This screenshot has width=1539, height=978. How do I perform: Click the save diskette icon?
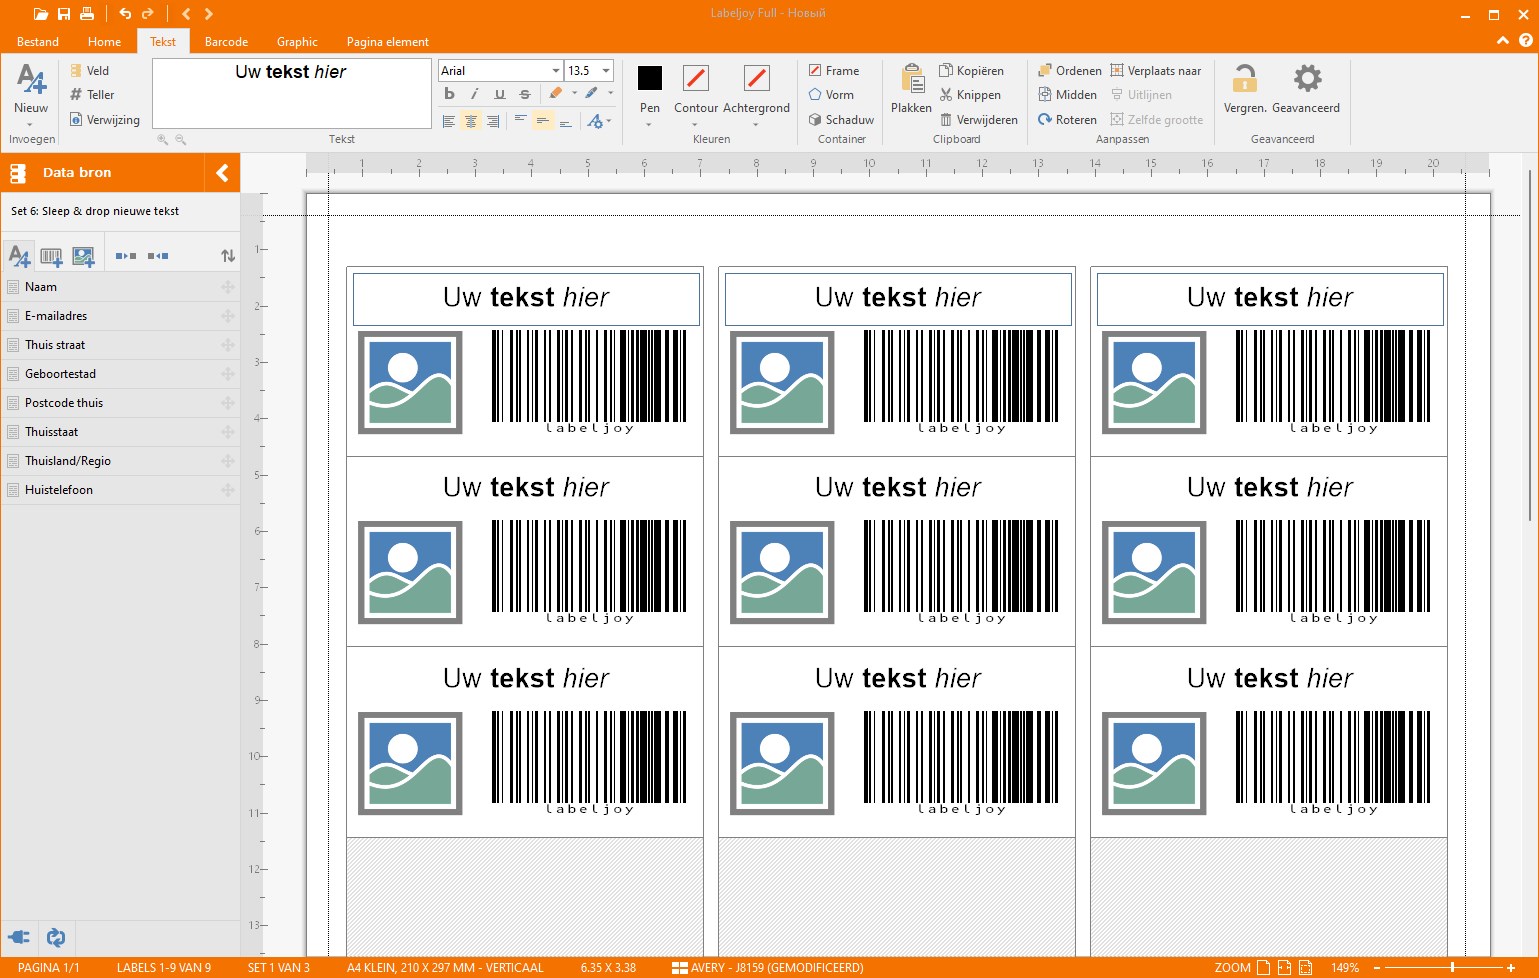[x=64, y=14]
